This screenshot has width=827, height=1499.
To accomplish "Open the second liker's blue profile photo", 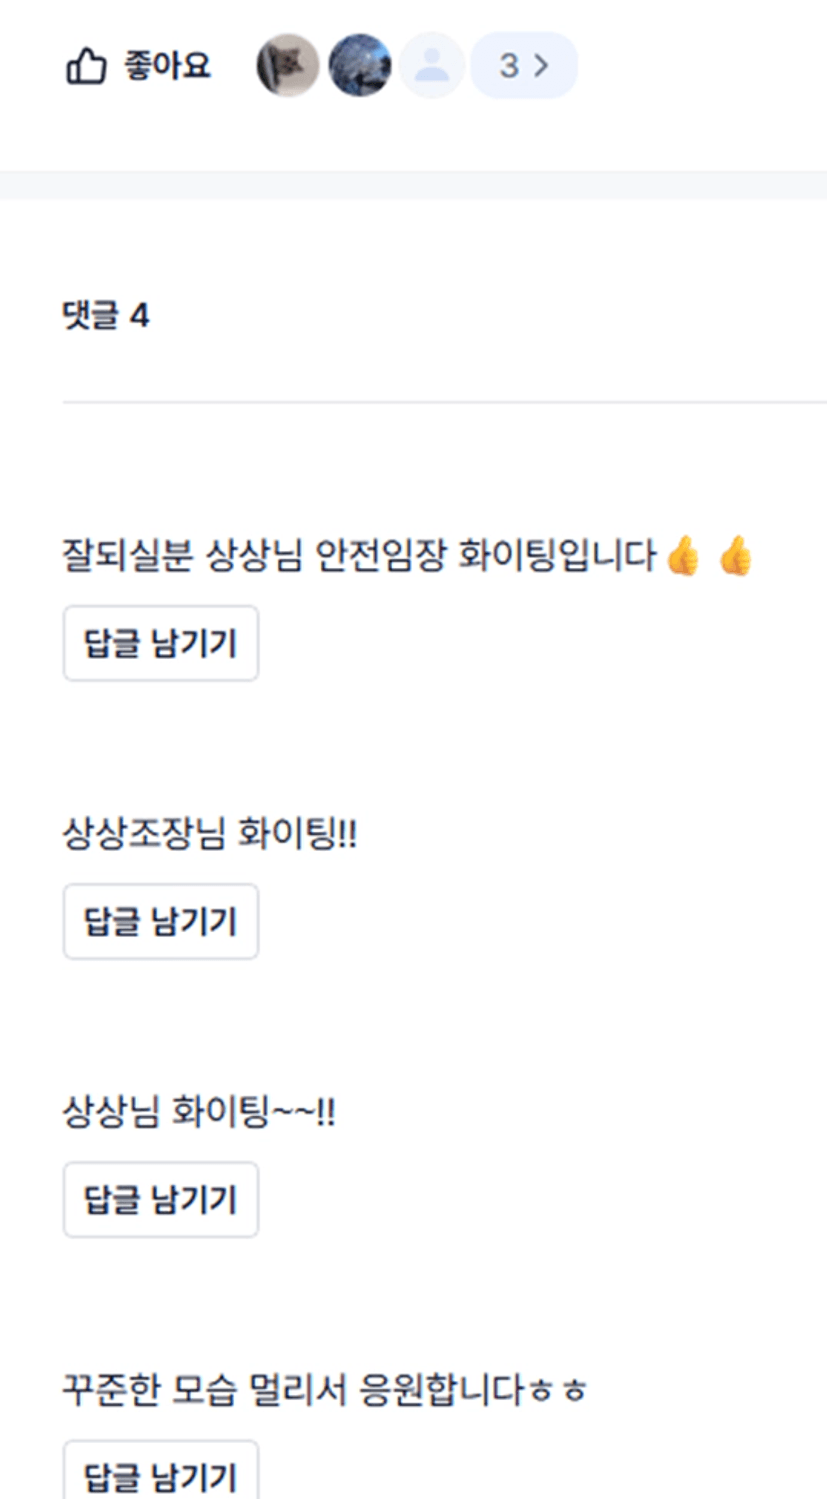I will pyautogui.click(x=360, y=65).
